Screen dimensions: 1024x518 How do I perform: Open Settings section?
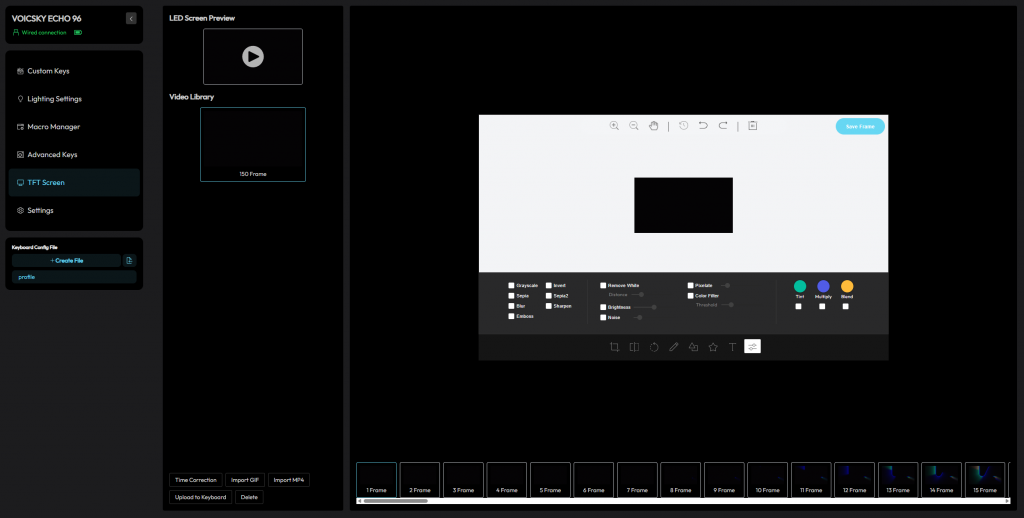tap(74, 210)
